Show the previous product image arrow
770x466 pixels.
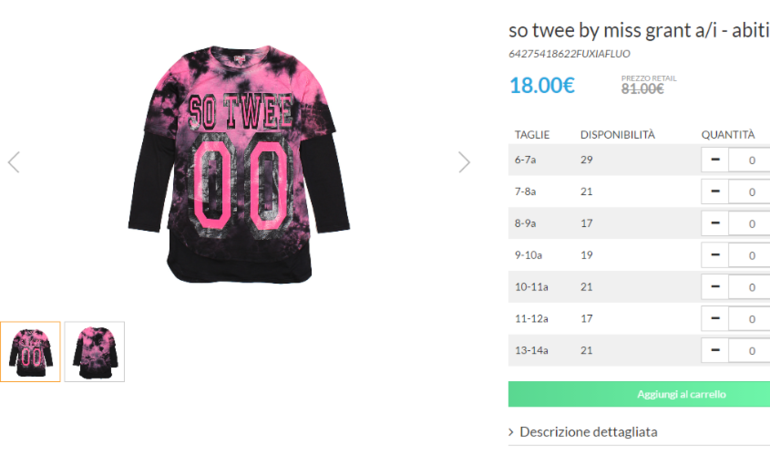[14, 162]
